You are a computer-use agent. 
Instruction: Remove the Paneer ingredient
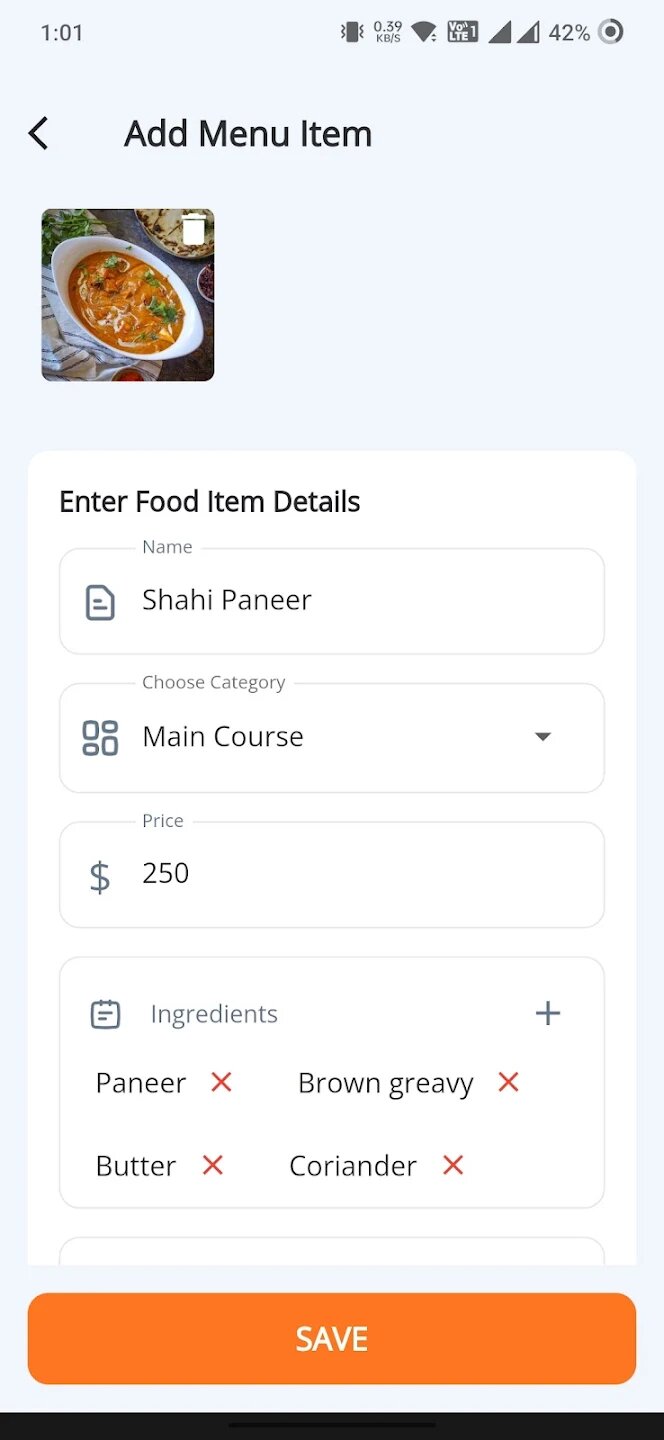point(221,1082)
